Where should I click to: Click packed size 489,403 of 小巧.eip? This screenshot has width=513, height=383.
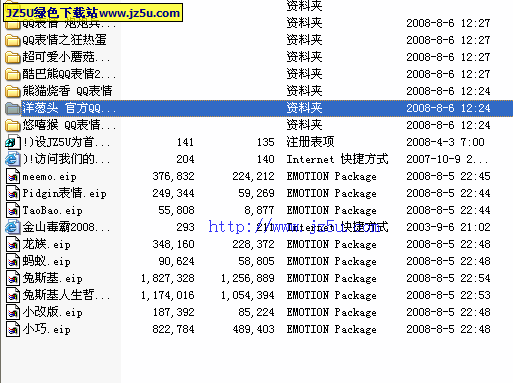click(253, 329)
